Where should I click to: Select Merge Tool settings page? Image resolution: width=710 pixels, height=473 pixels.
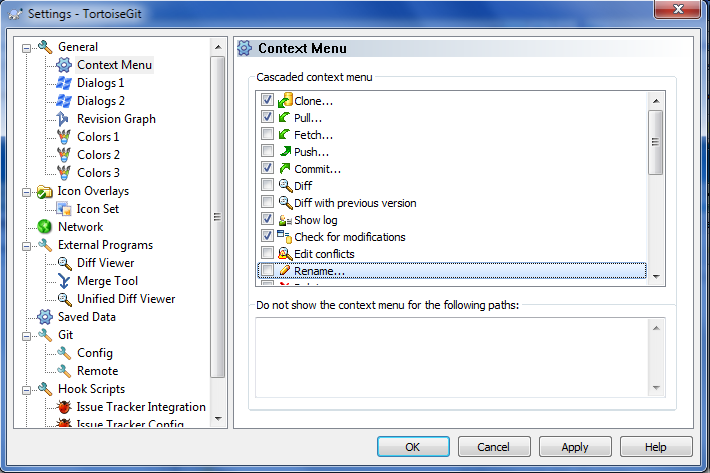[107, 281]
